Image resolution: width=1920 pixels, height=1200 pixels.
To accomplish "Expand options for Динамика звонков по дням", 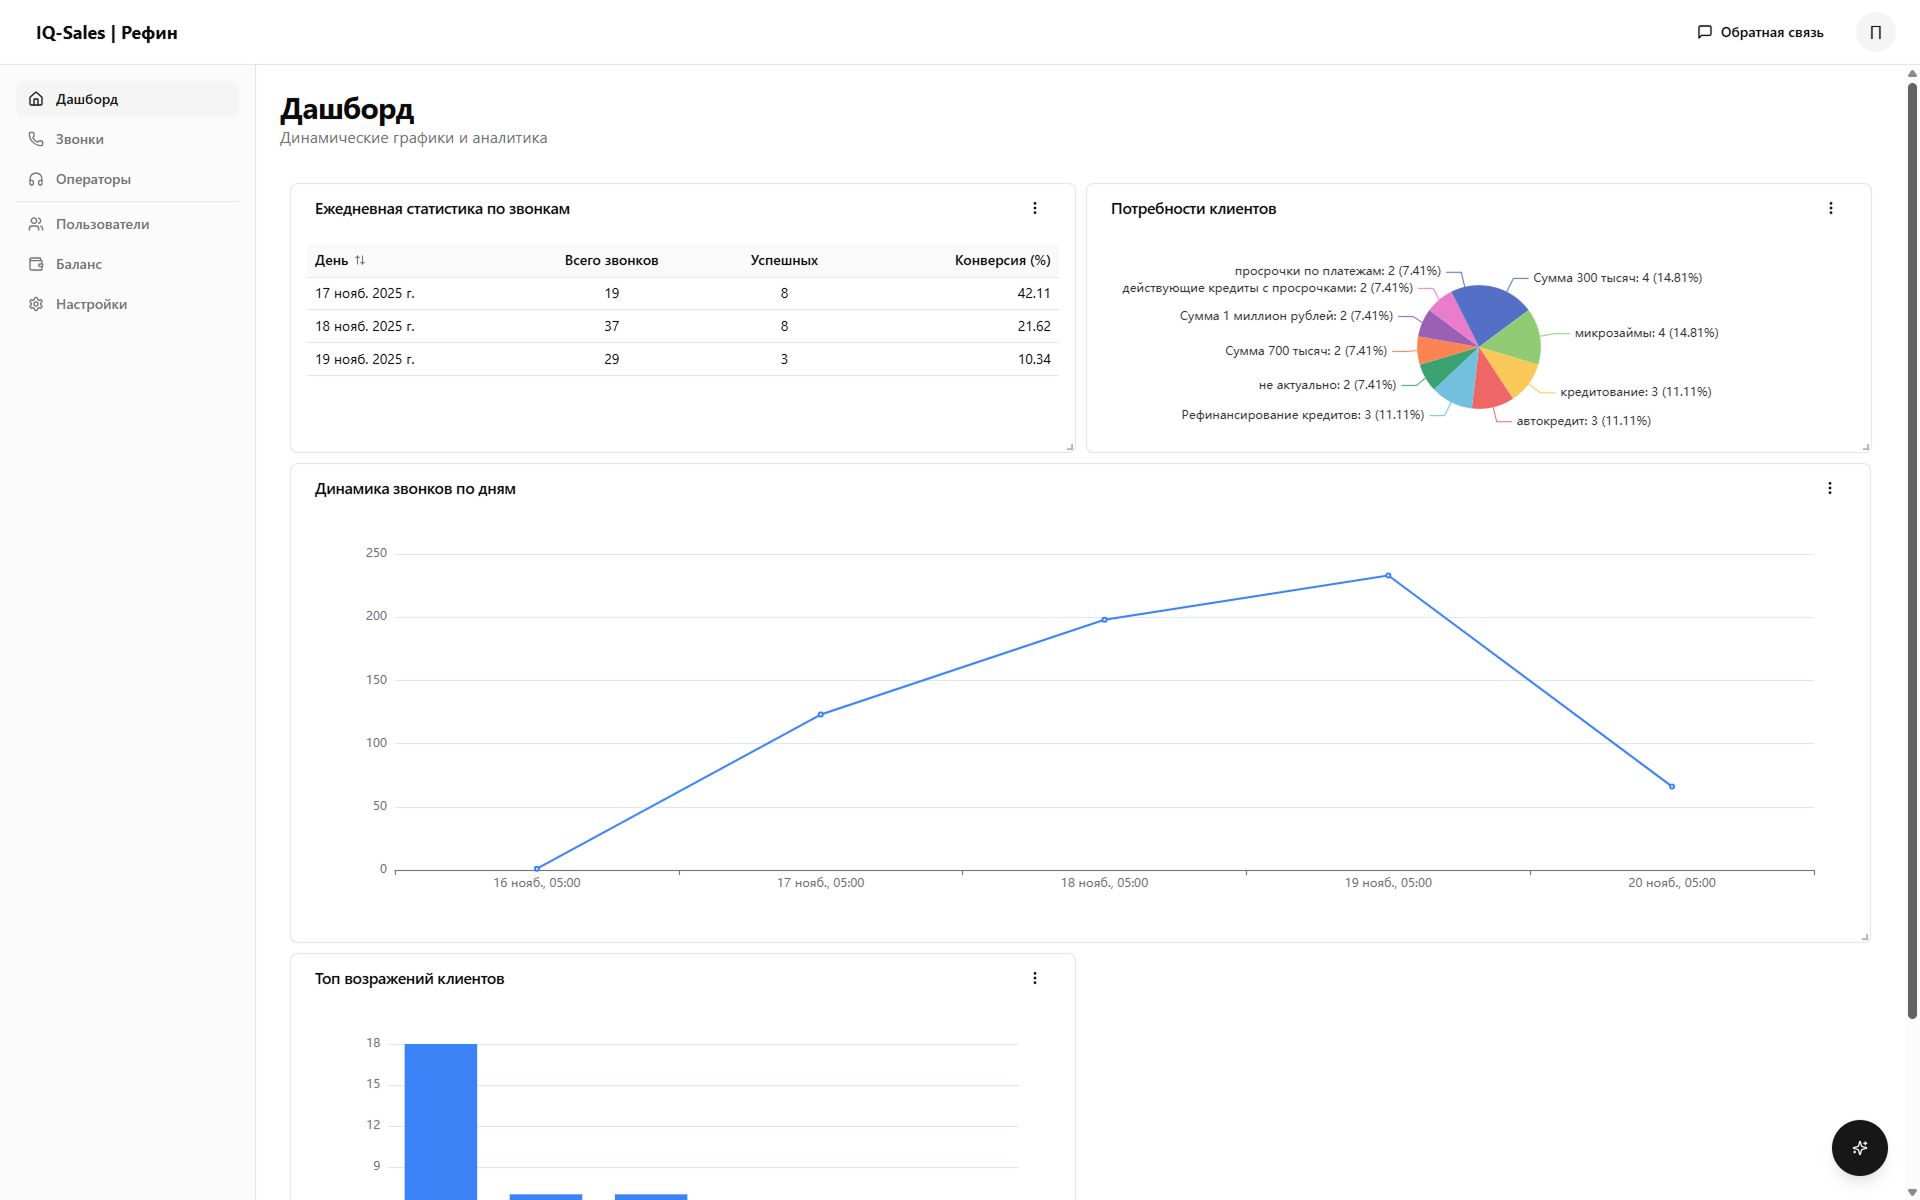I will (x=1830, y=488).
